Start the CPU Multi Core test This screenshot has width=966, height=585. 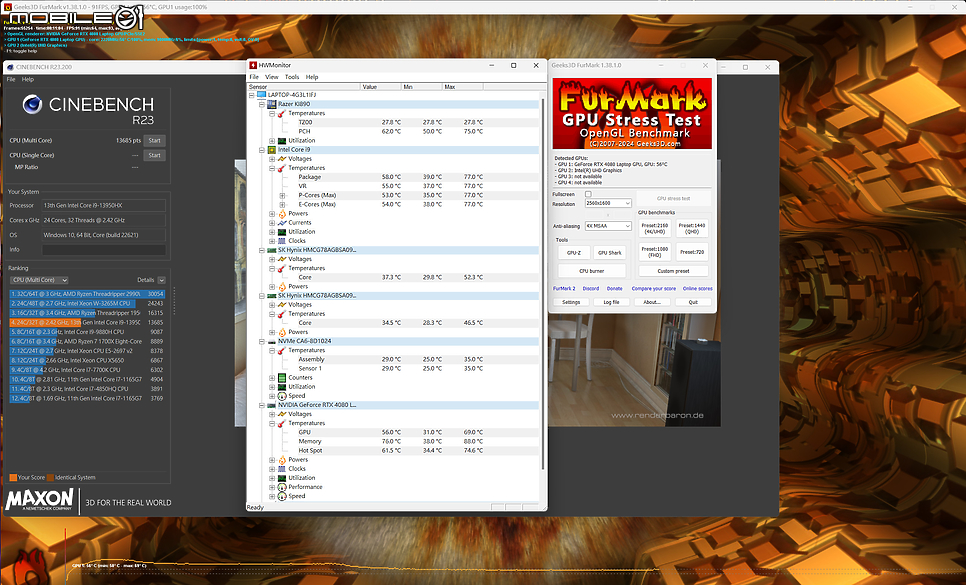[155, 140]
